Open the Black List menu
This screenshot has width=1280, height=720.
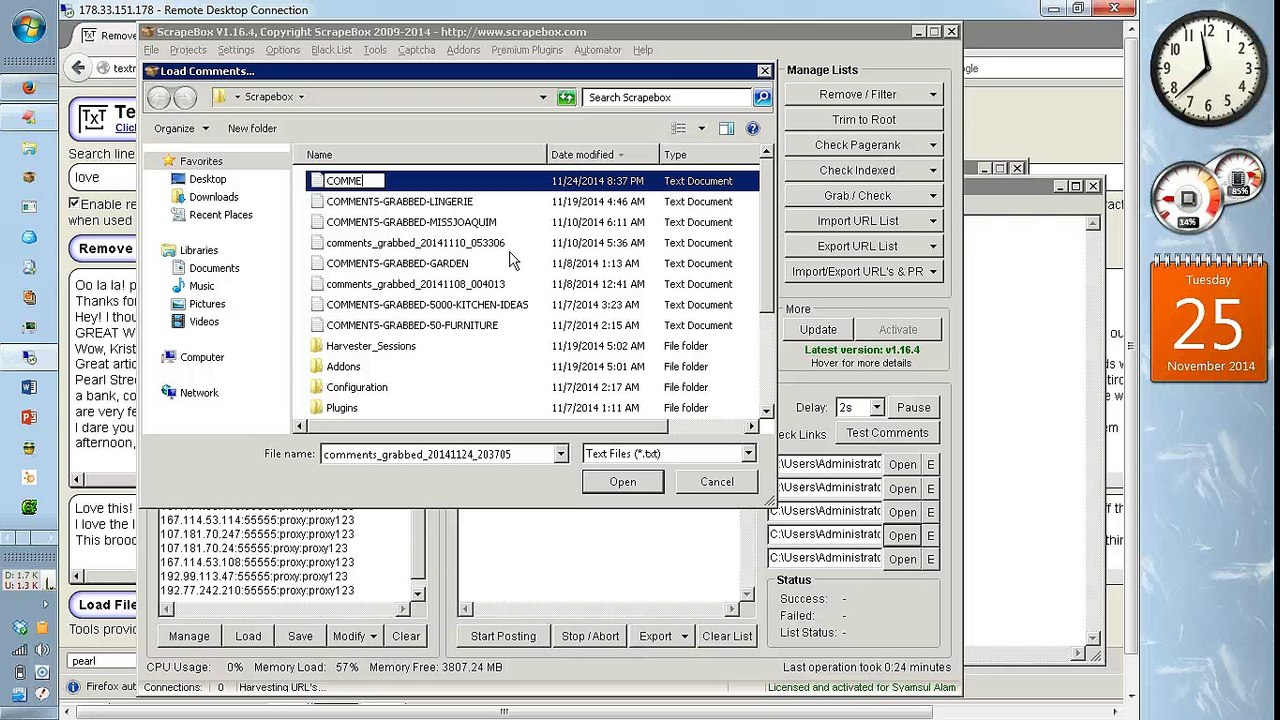[x=331, y=50]
